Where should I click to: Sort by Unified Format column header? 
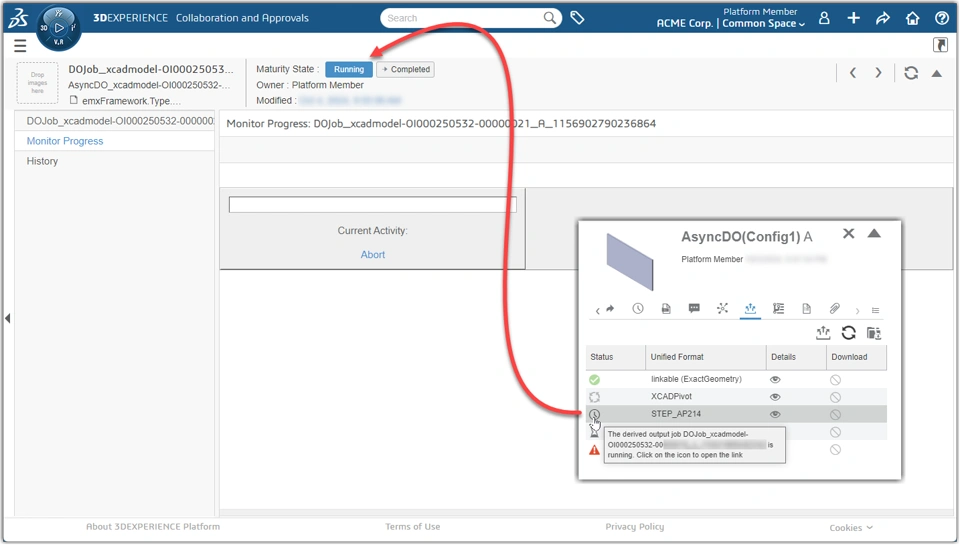coord(706,357)
